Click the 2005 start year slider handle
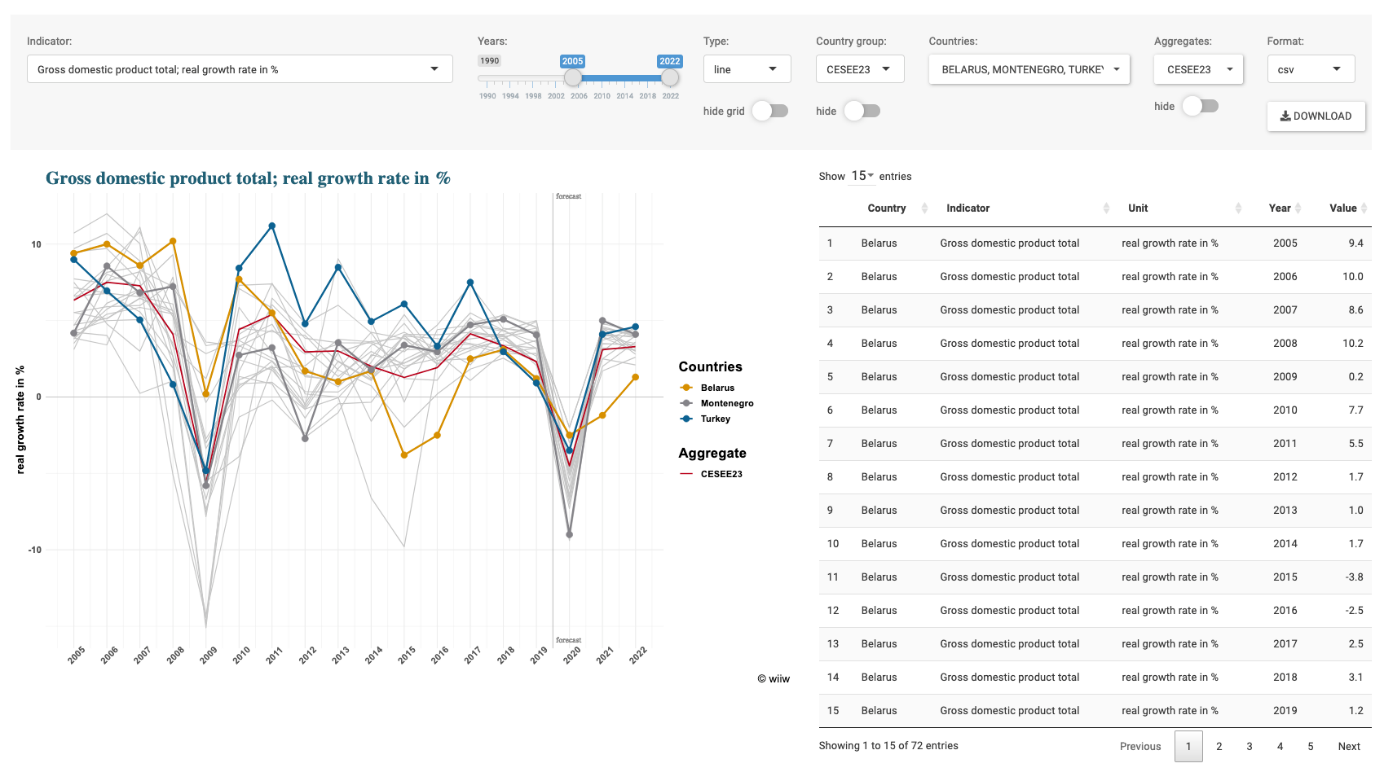 (573, 78)
